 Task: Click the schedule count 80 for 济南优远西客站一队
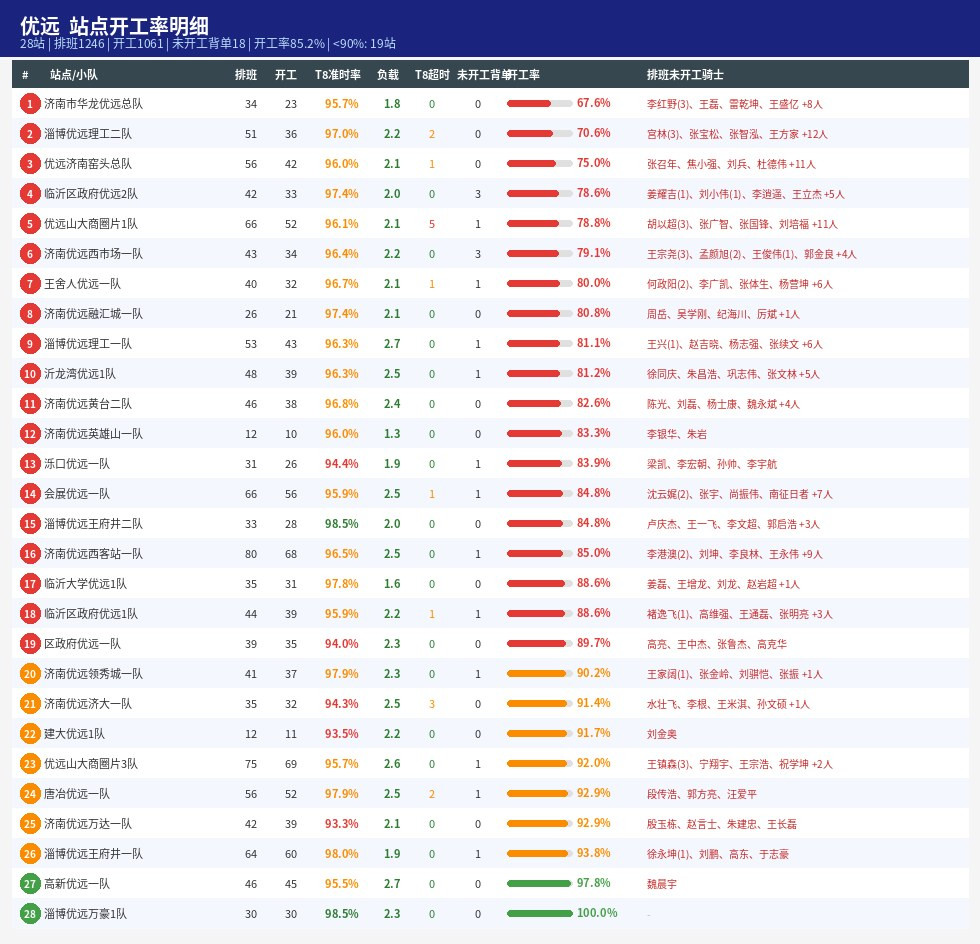coord(251,554)
